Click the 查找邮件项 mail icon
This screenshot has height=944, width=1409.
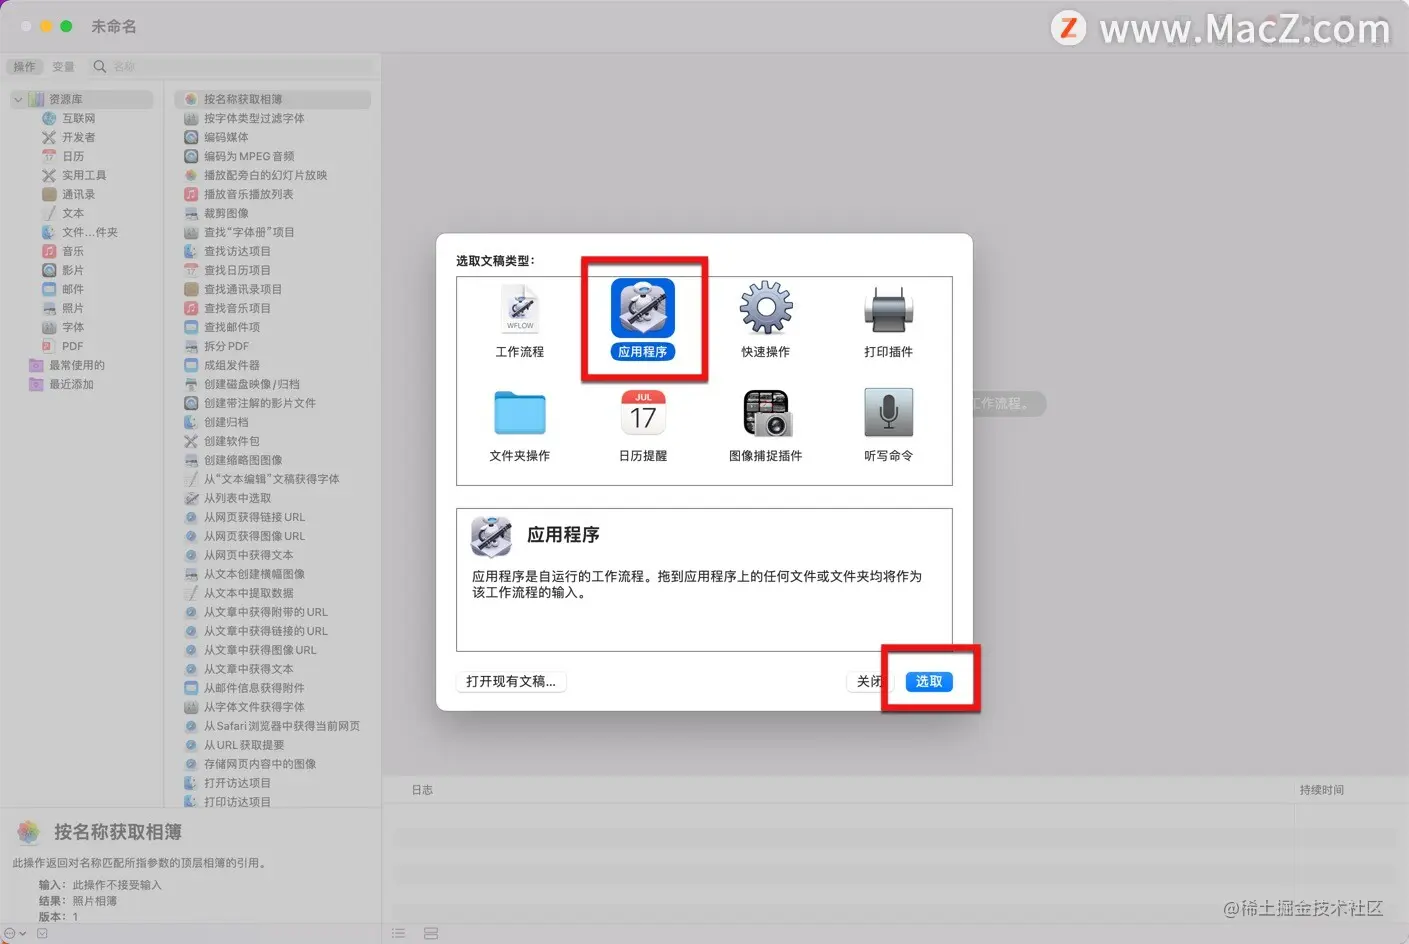point(191,327)
